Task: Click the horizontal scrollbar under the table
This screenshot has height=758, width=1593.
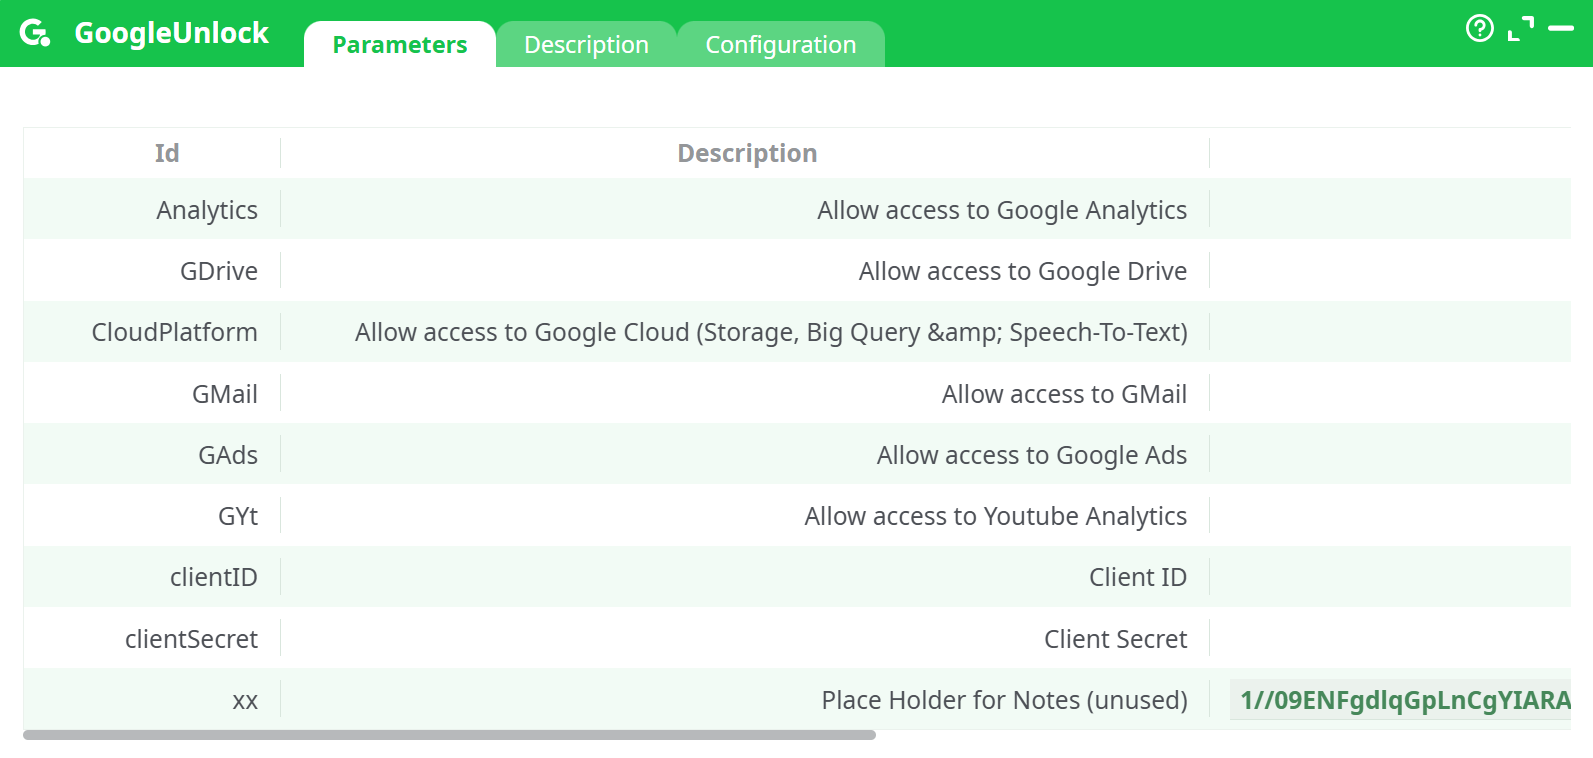Action: point(449,735)
